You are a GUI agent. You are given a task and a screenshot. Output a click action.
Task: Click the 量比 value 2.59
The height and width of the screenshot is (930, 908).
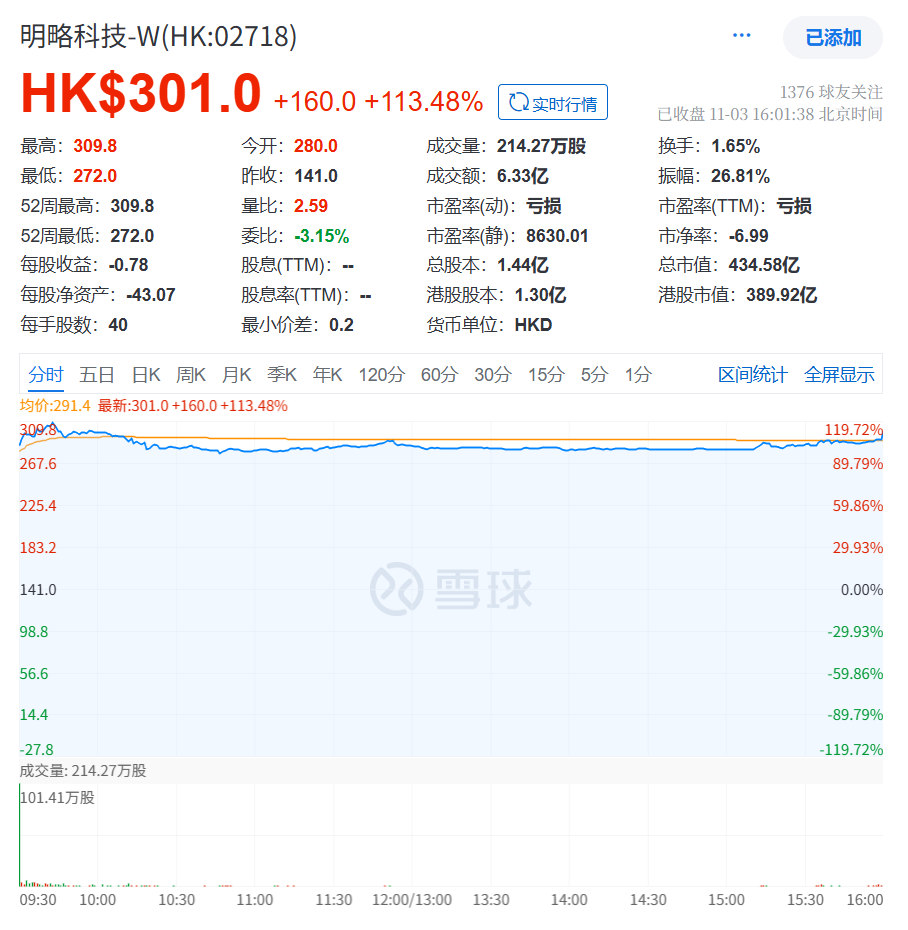311,206
